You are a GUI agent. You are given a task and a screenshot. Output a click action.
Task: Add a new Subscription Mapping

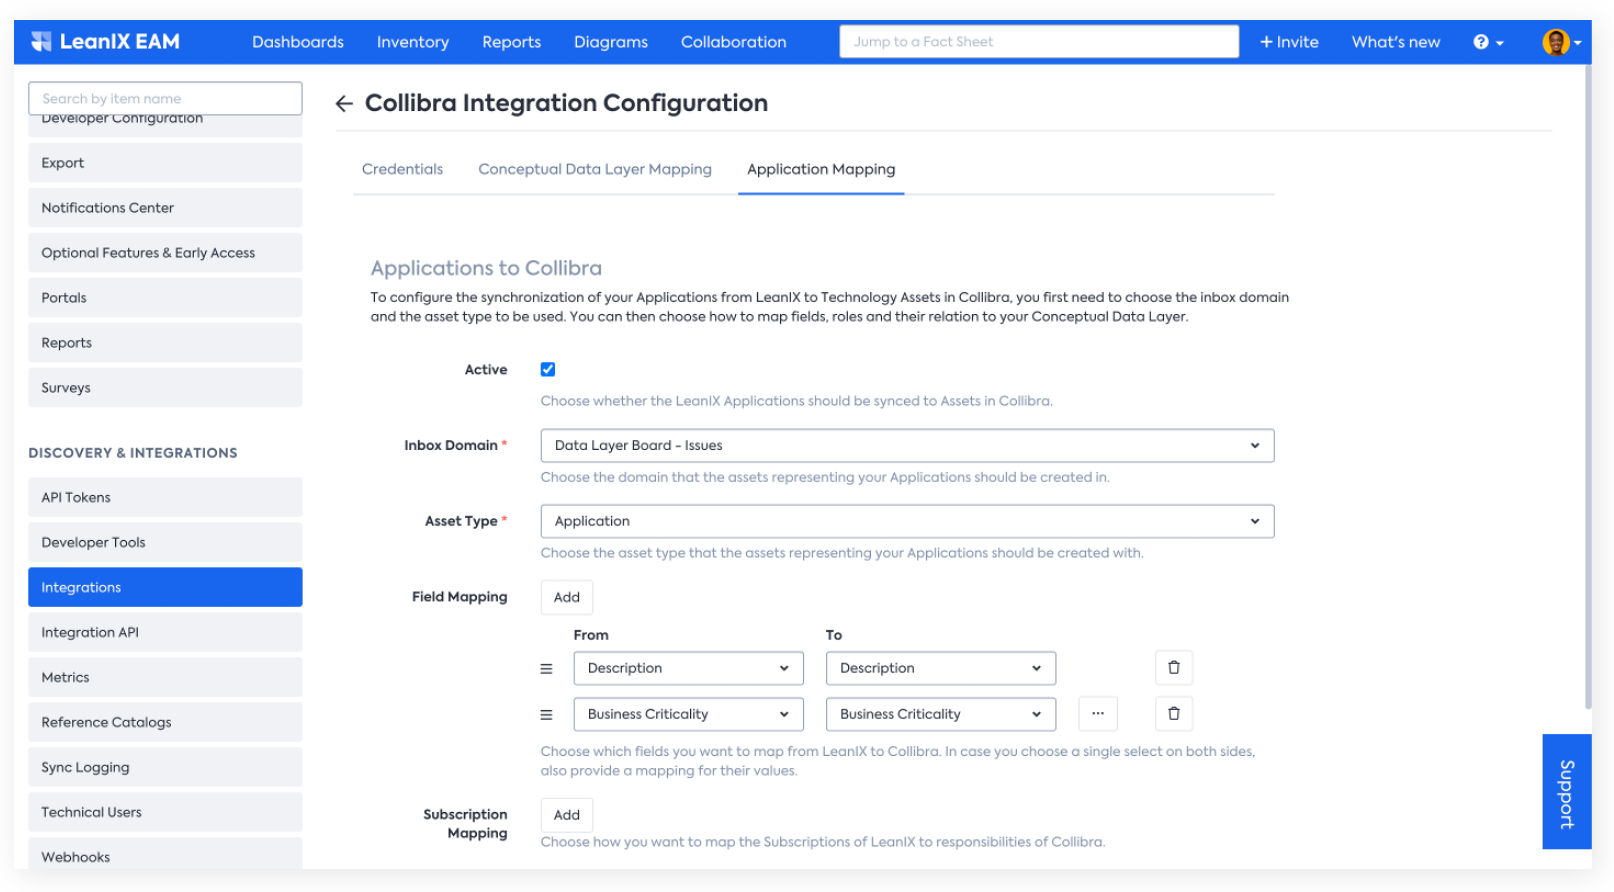click(x=567, y=816)
